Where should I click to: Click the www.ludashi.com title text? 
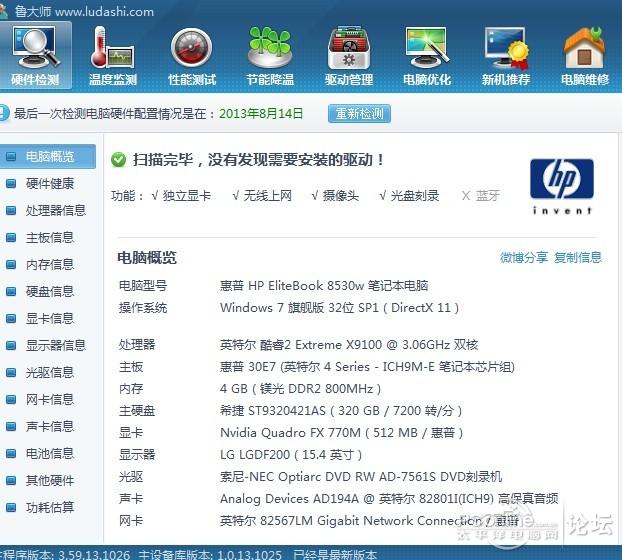[104, 12]
